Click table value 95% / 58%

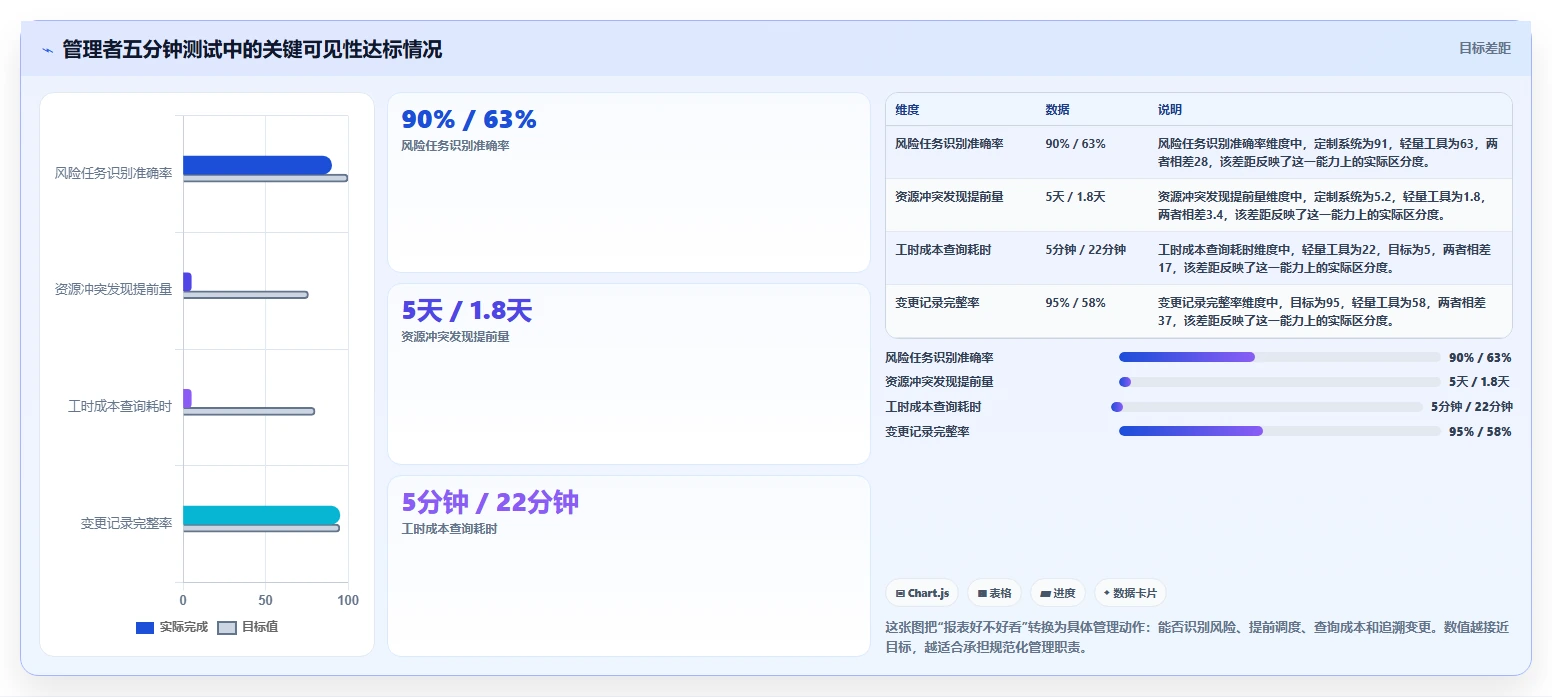coord(1075,303)
